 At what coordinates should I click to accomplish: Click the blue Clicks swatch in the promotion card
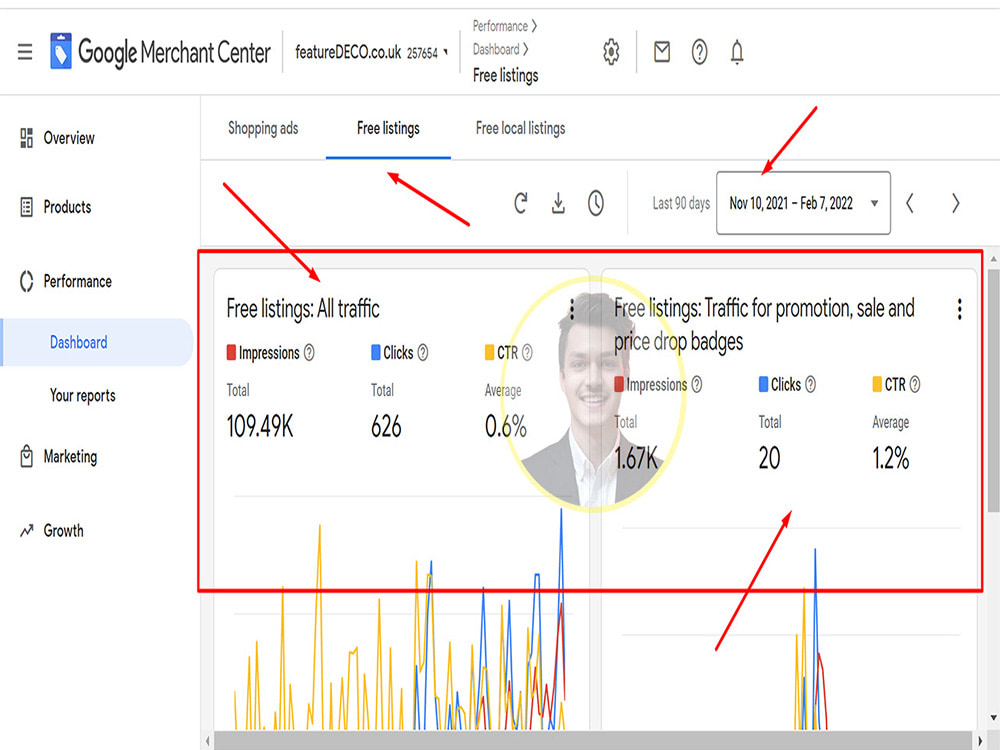coord(763,384)
